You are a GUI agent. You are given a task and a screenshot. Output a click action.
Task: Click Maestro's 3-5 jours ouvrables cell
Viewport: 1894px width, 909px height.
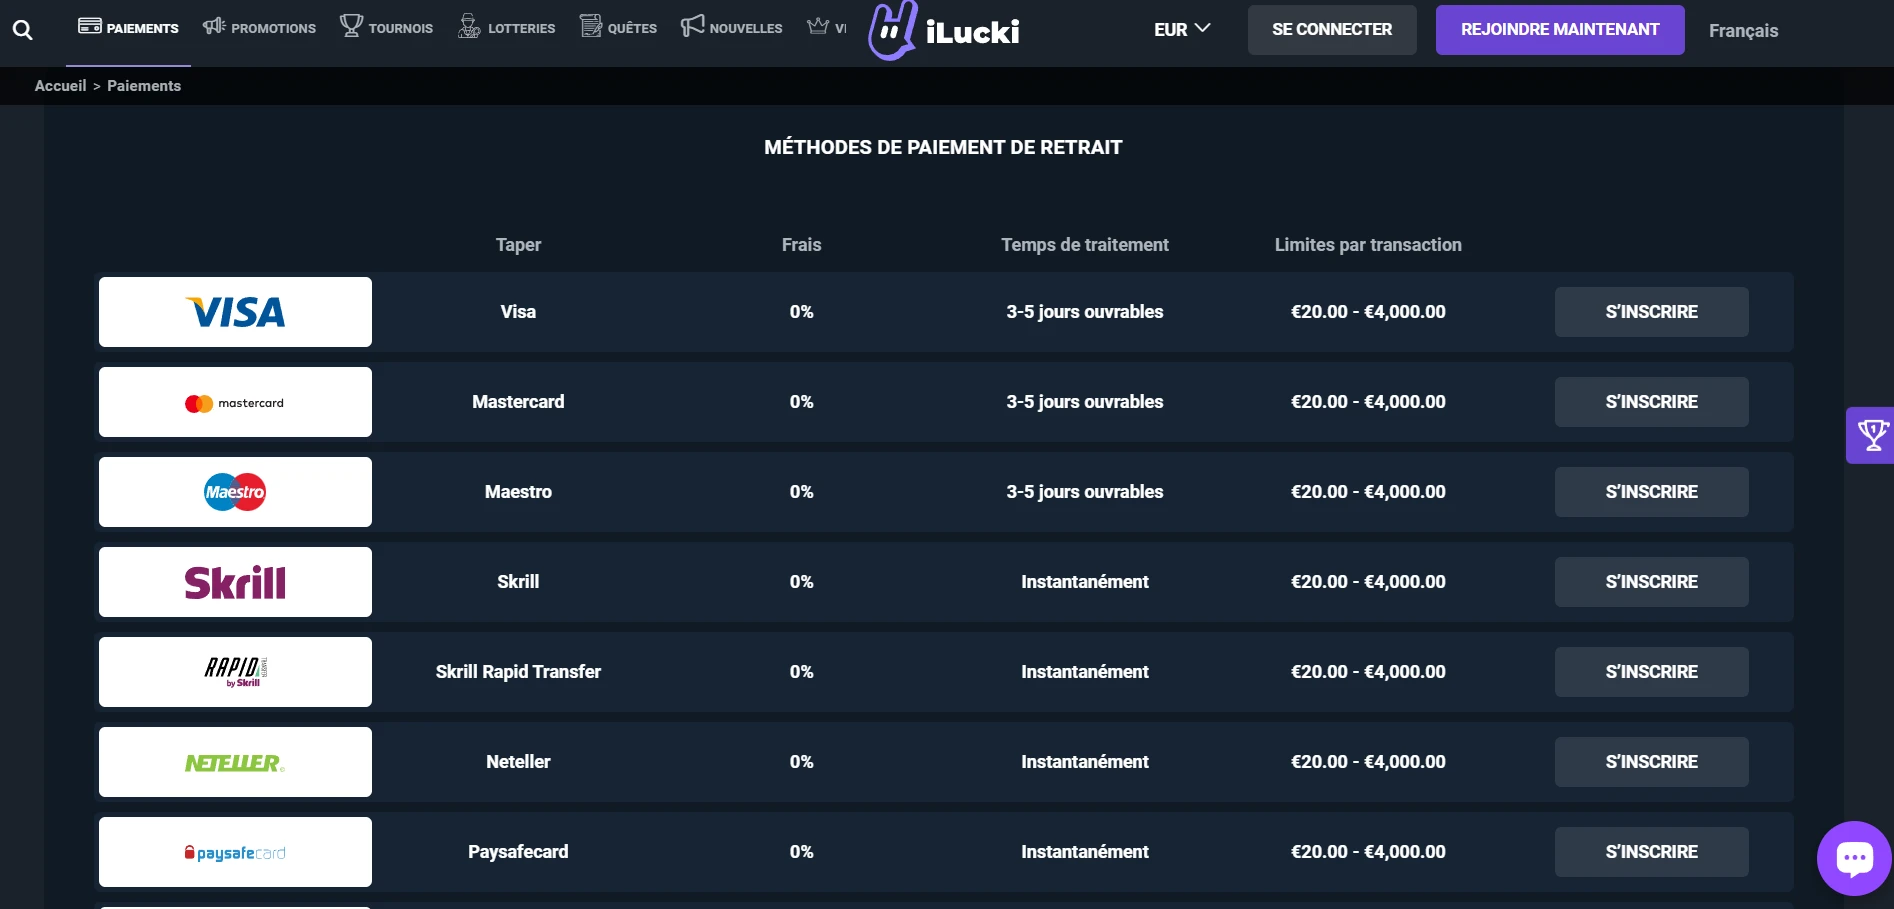point(1085,492)
